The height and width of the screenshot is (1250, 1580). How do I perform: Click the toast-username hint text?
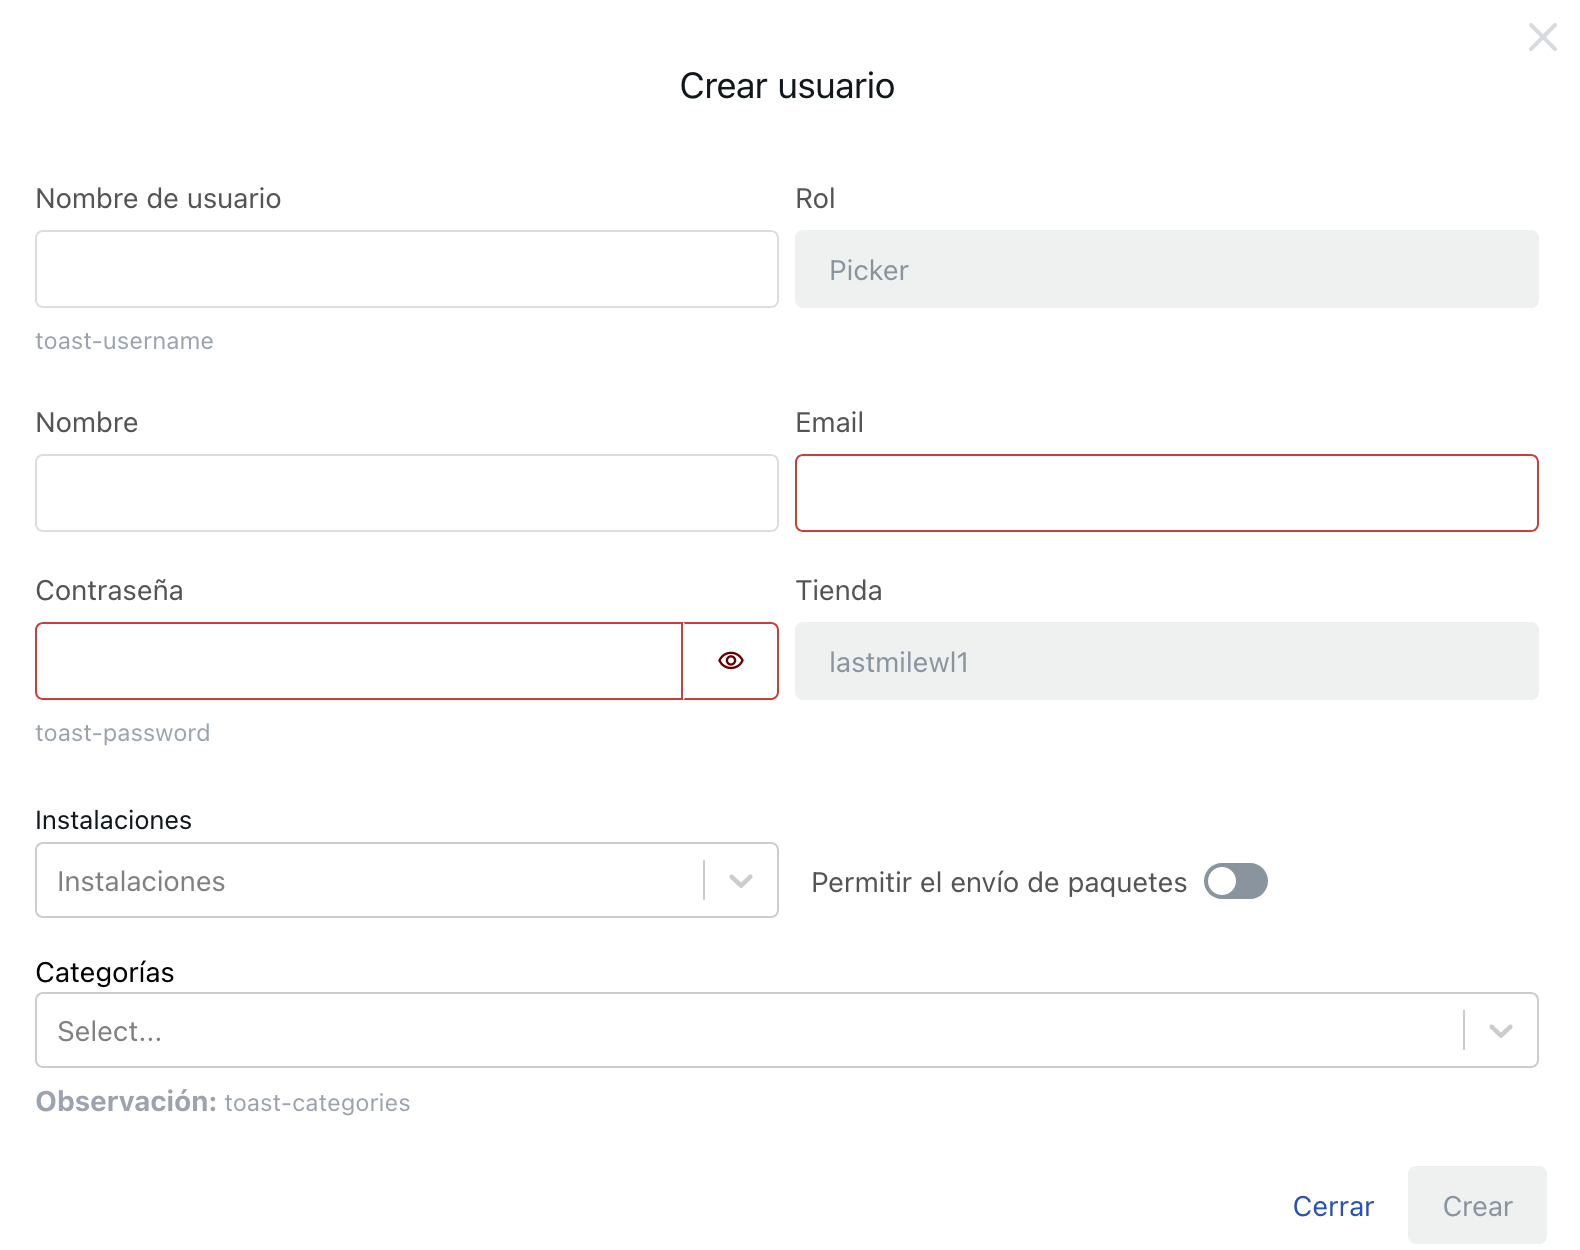[125, 341]
